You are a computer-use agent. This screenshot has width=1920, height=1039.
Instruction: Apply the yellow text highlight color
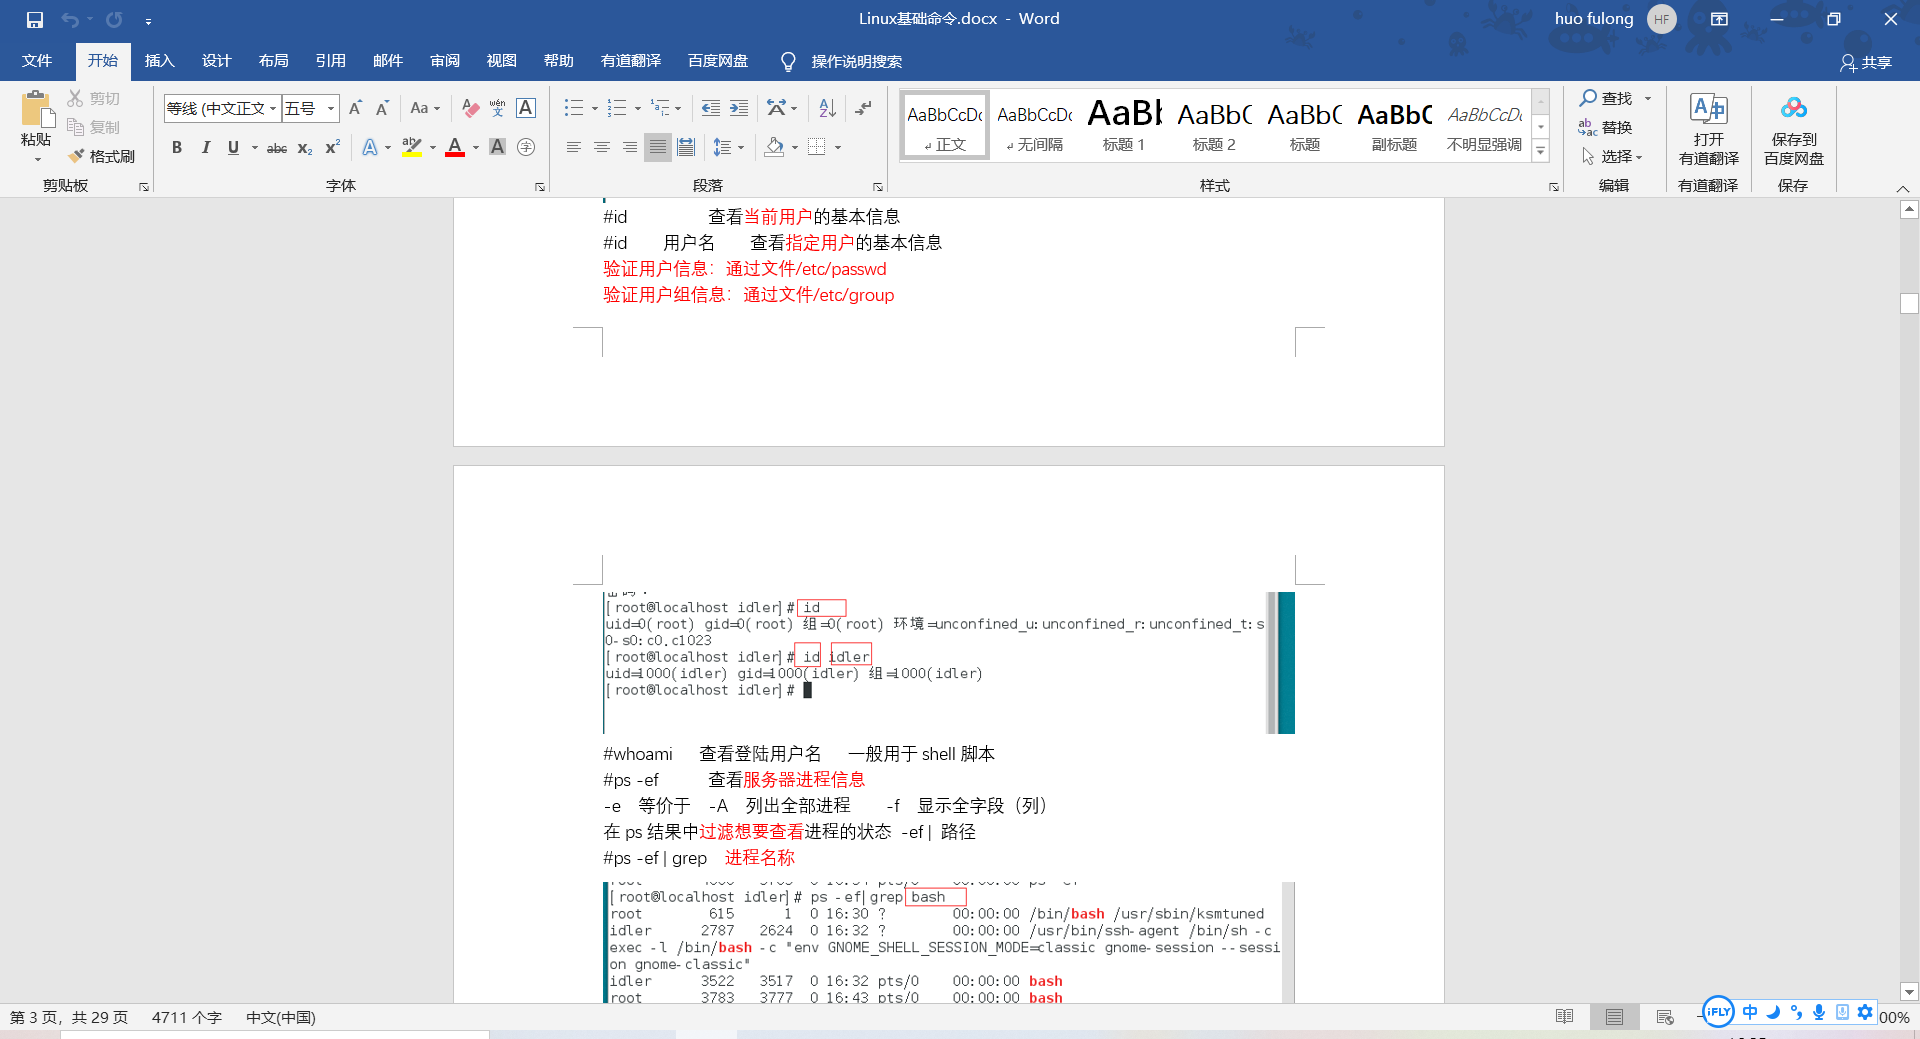pyautogui.click(x=411, y=147)
